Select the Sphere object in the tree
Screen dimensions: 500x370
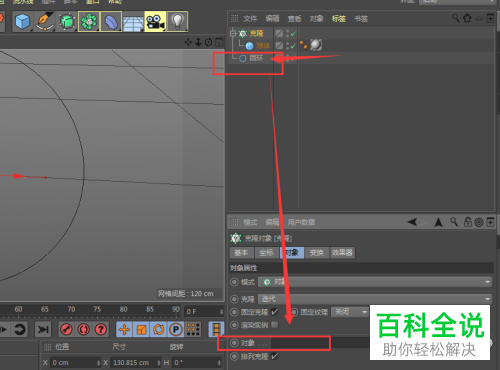pyautogui.click(x=263, y=46)
